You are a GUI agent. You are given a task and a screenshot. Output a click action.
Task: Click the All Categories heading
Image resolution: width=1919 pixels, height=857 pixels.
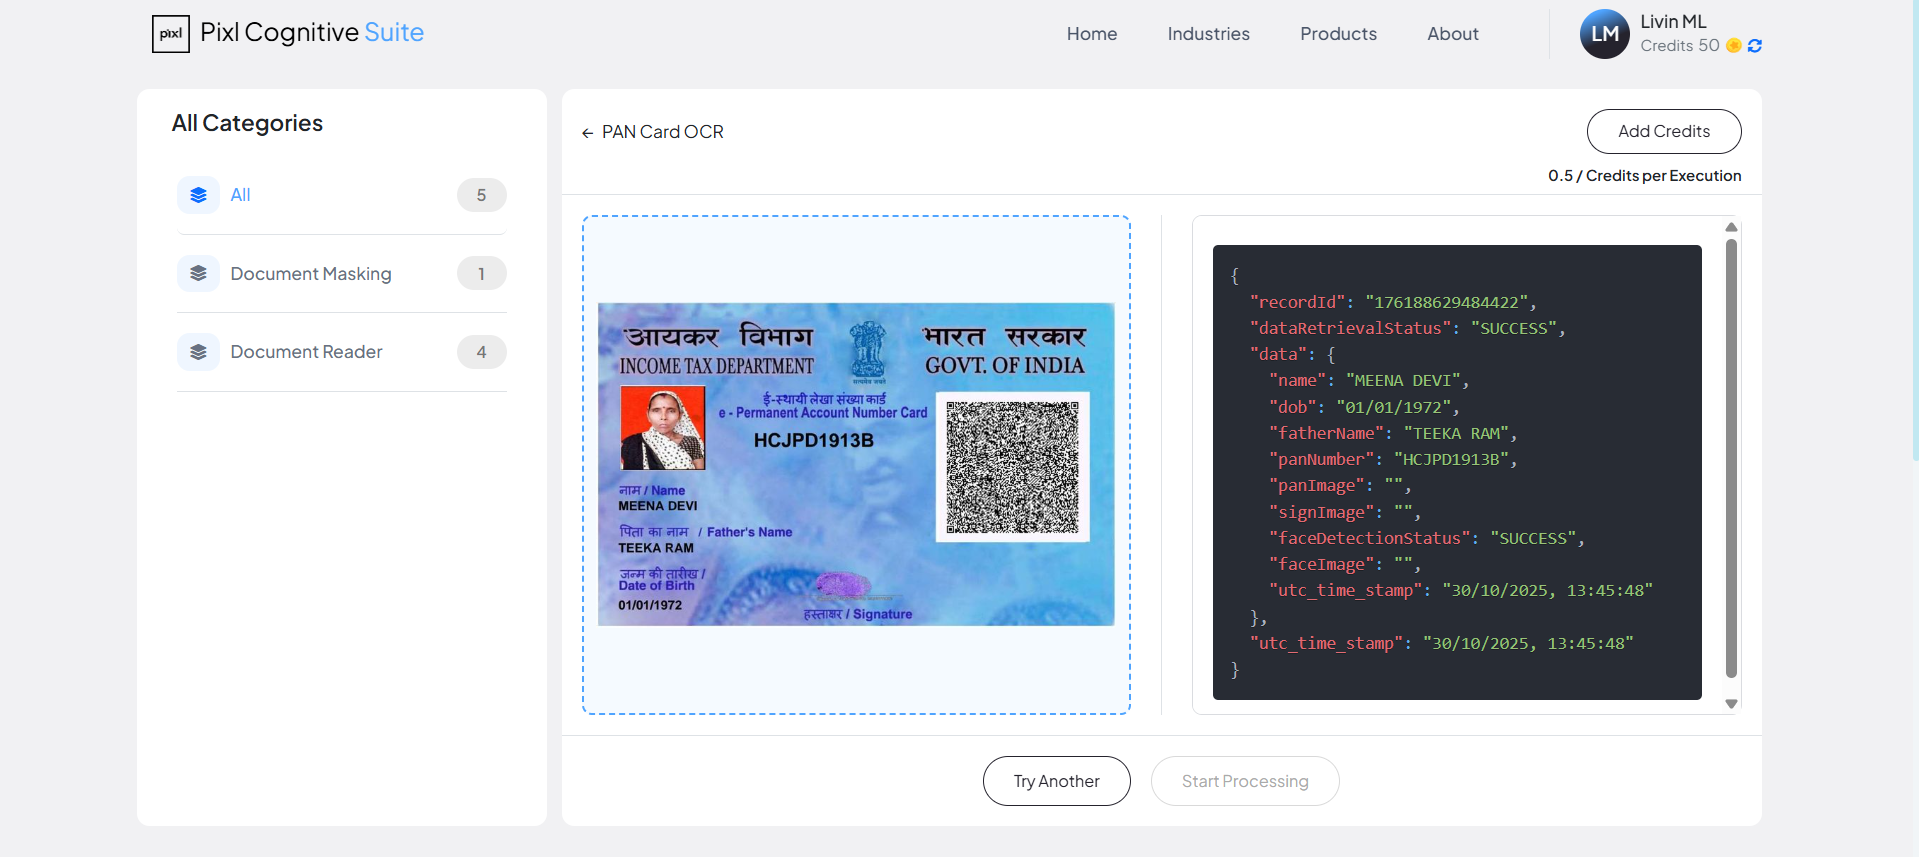coord(247,123)
